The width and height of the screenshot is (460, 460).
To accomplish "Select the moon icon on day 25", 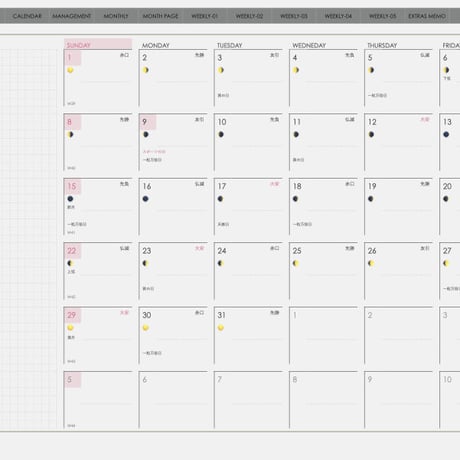I will (x=296, y=263).
